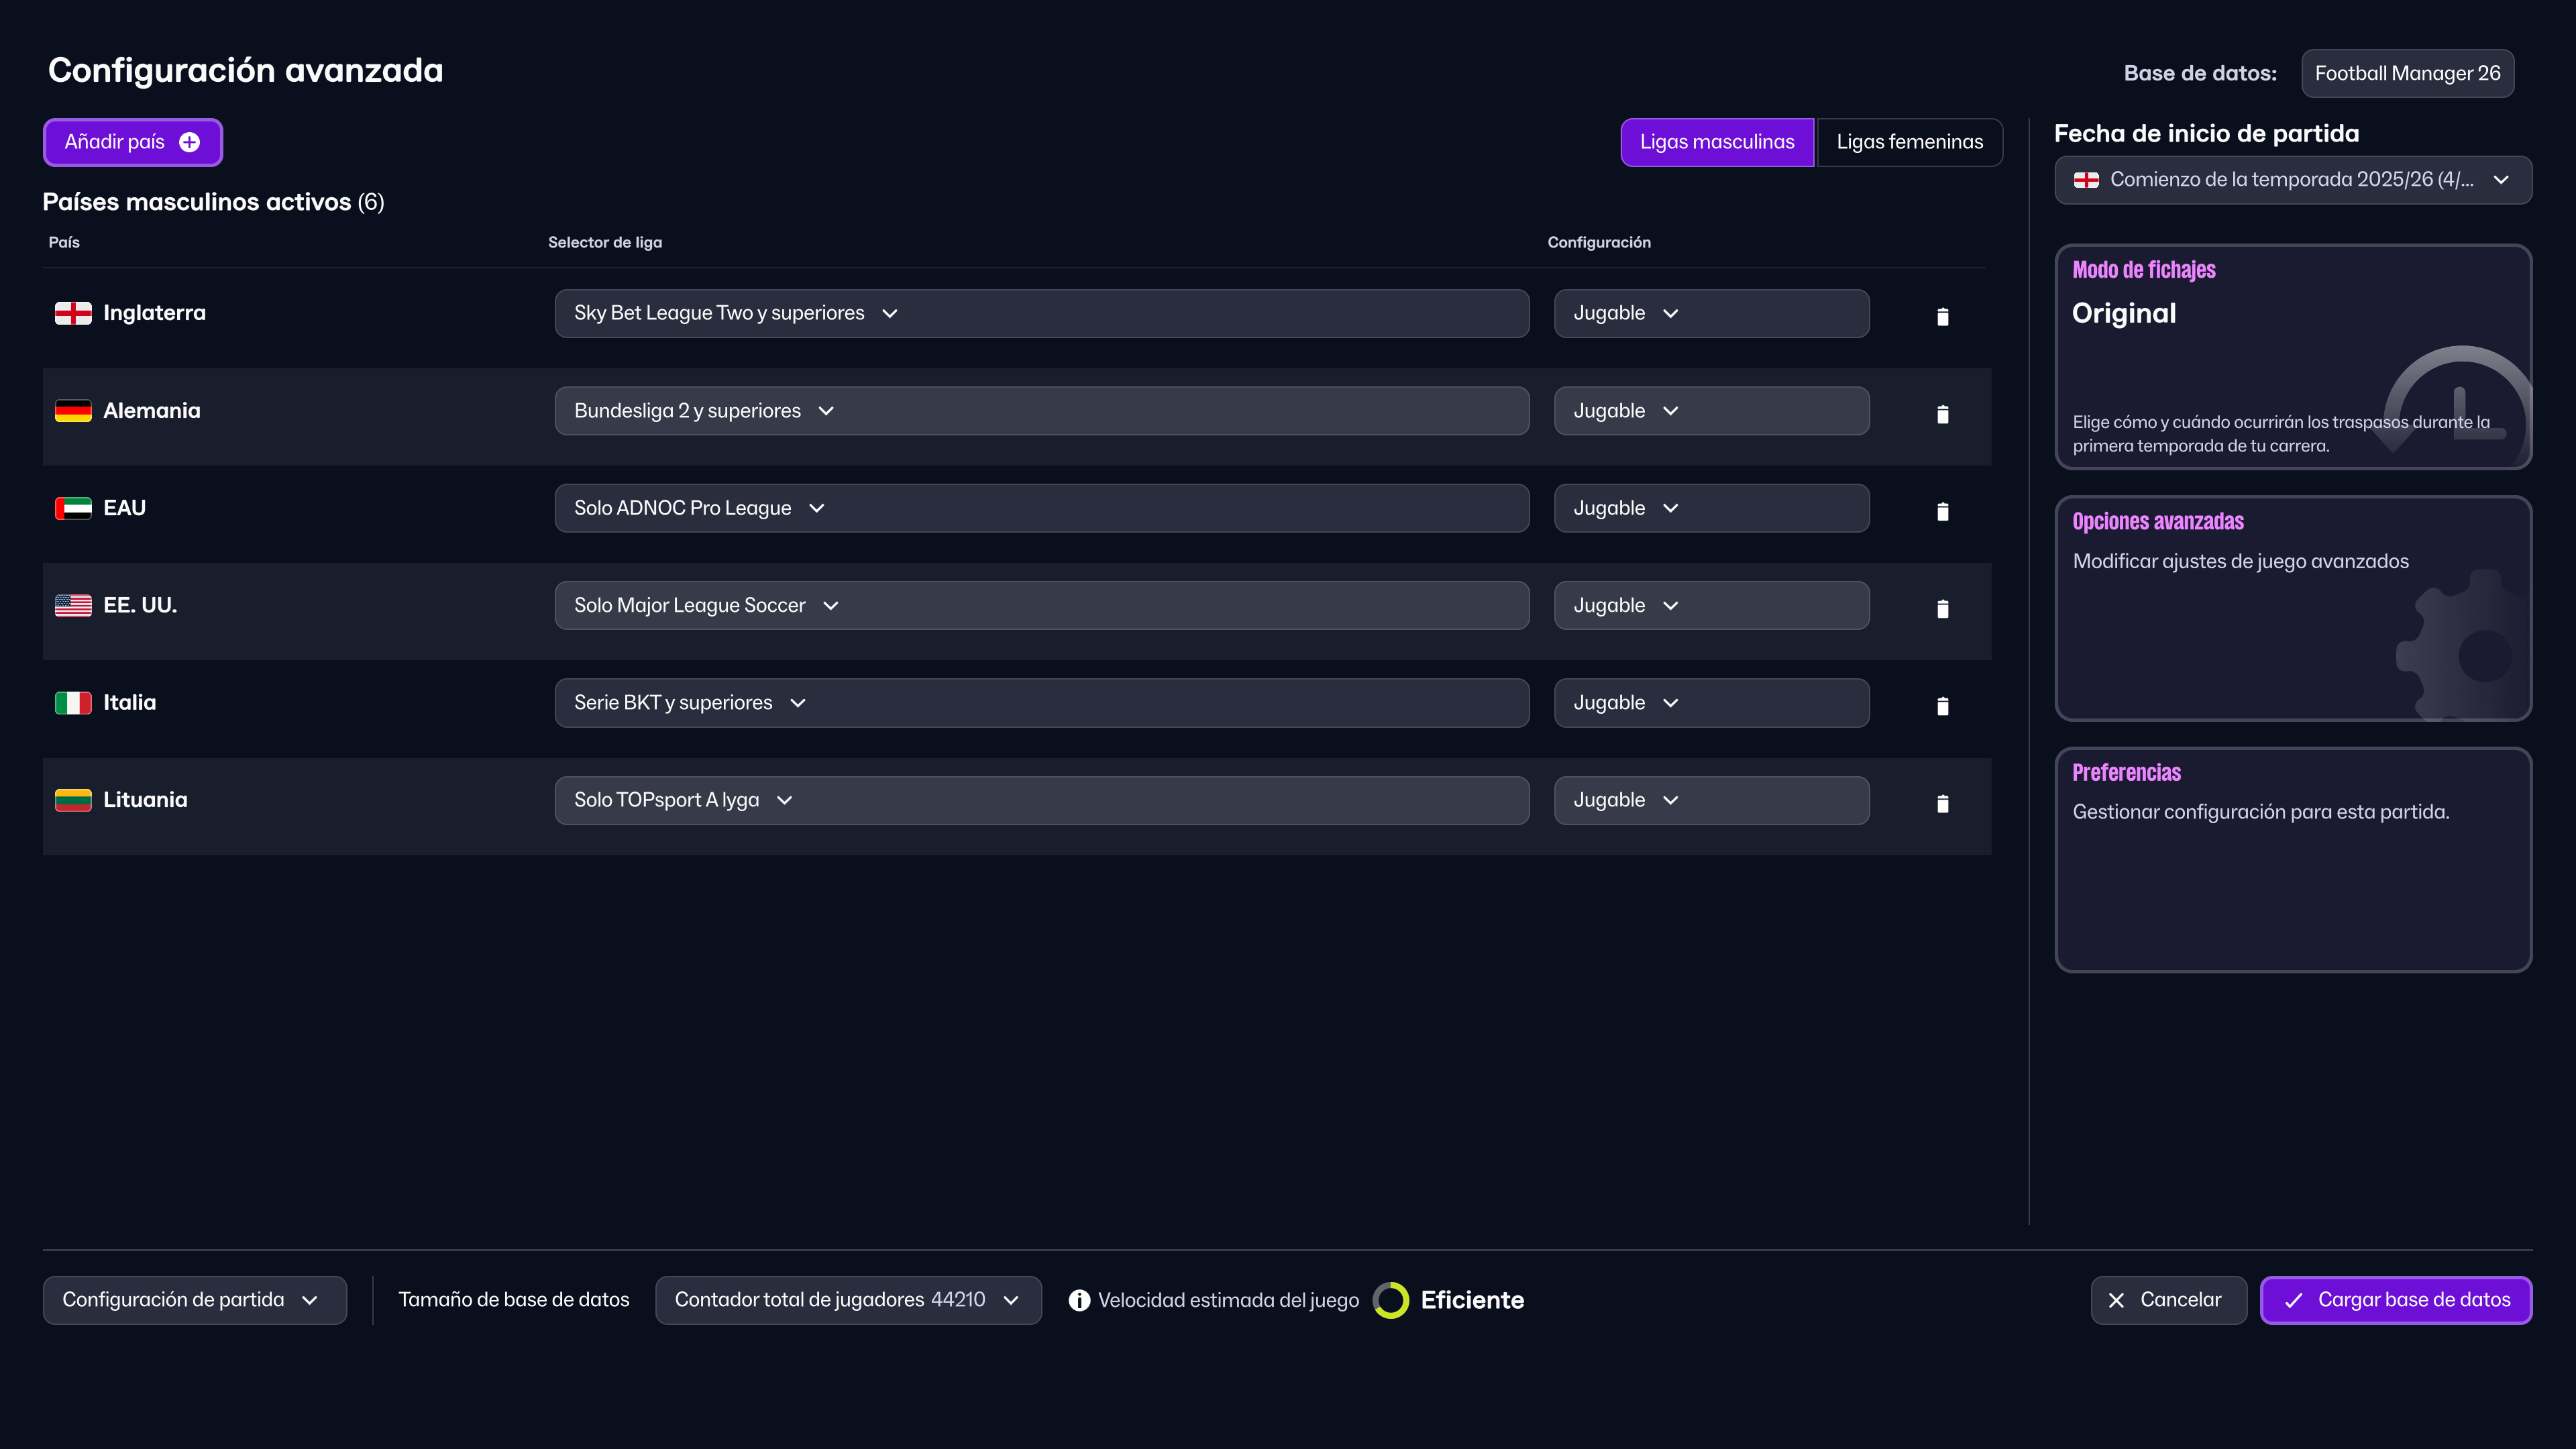Select the Ligas masculinas tab
The image size is (2576, 1449).
[x=1716, y=142]
